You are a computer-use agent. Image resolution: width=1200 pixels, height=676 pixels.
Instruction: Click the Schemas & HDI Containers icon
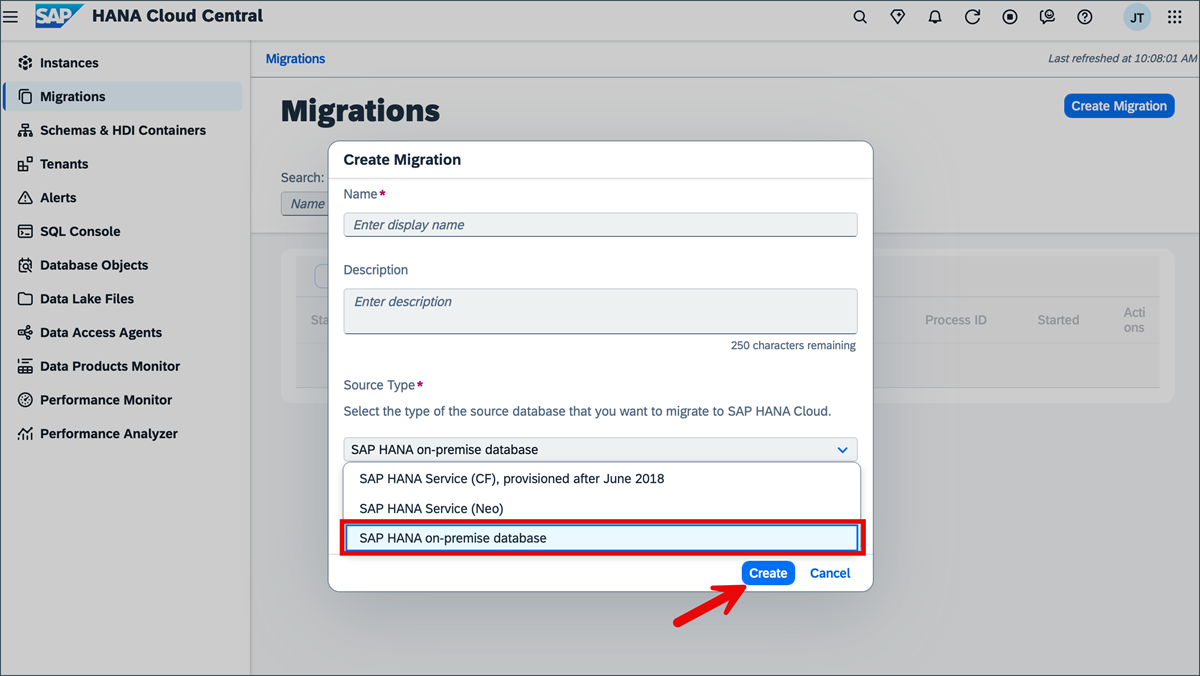tap(25, 130)
